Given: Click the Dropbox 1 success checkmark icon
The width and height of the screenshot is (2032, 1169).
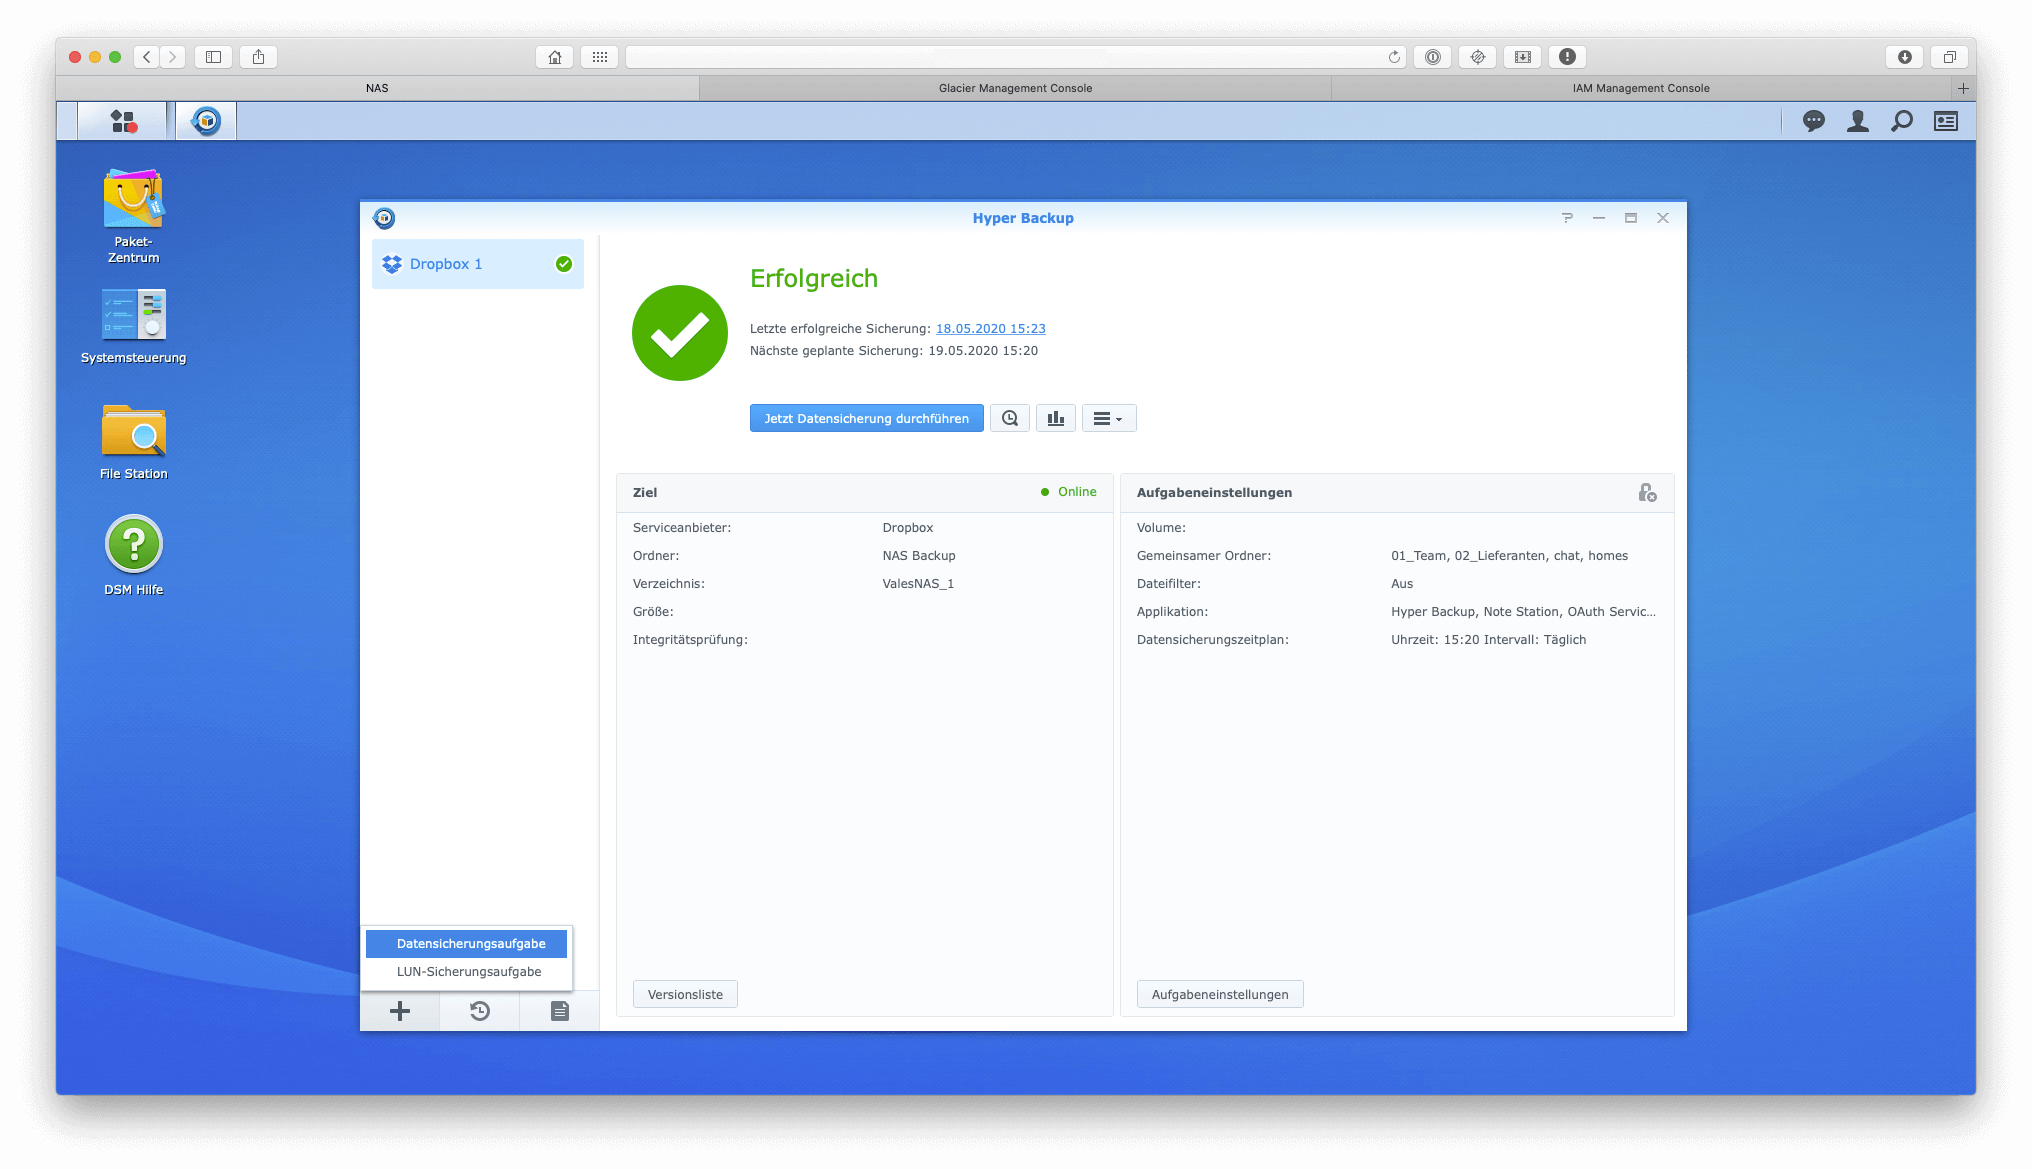Looking at the screenshot, I should 564,264.
